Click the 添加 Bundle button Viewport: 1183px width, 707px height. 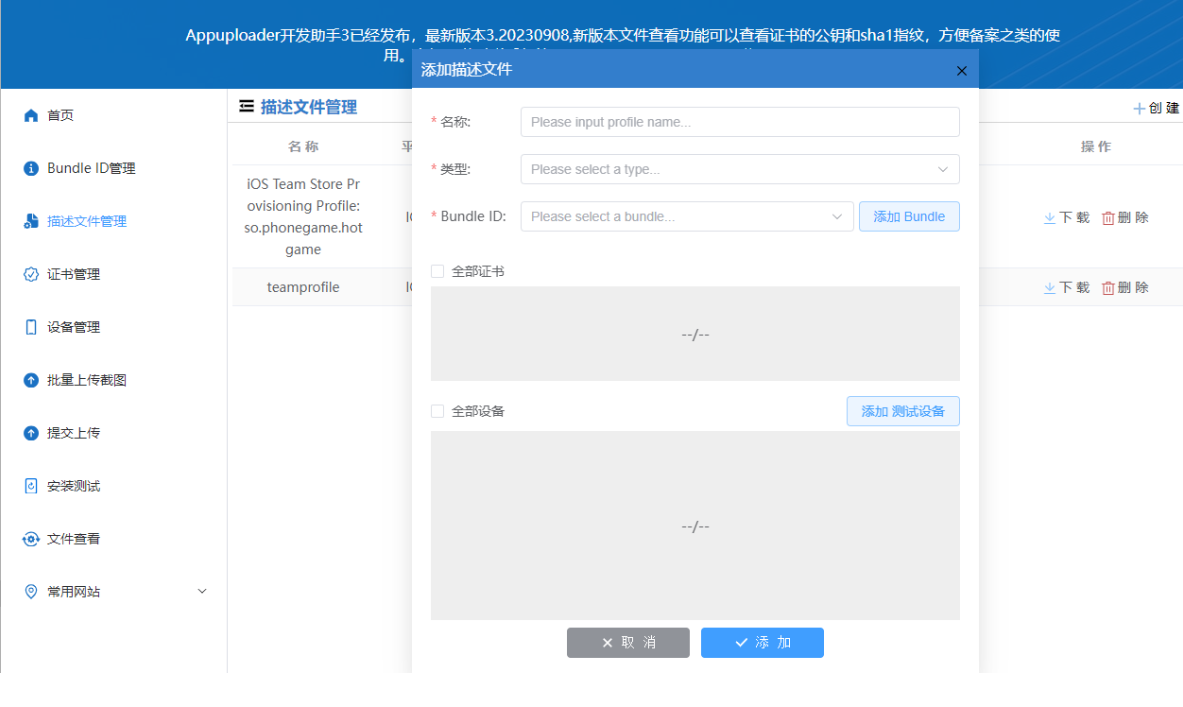click(908, 216)
